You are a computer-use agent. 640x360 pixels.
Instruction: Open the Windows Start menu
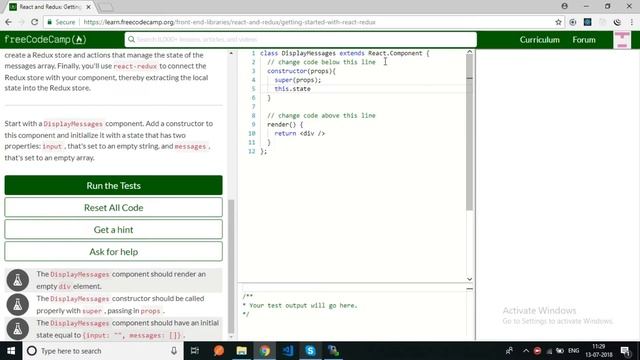[x=11, y=351]
